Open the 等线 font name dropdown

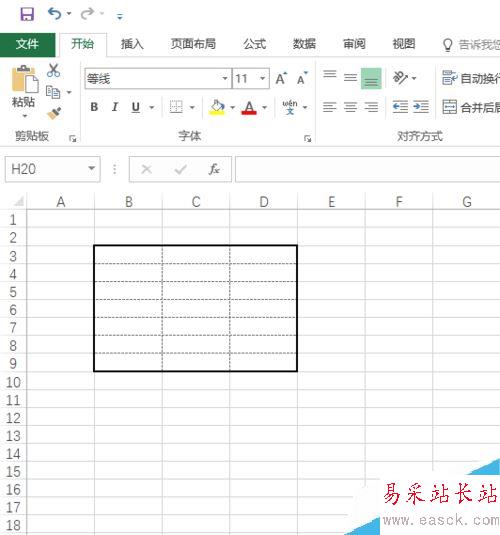pyautogui.click(x=225, y=78)
